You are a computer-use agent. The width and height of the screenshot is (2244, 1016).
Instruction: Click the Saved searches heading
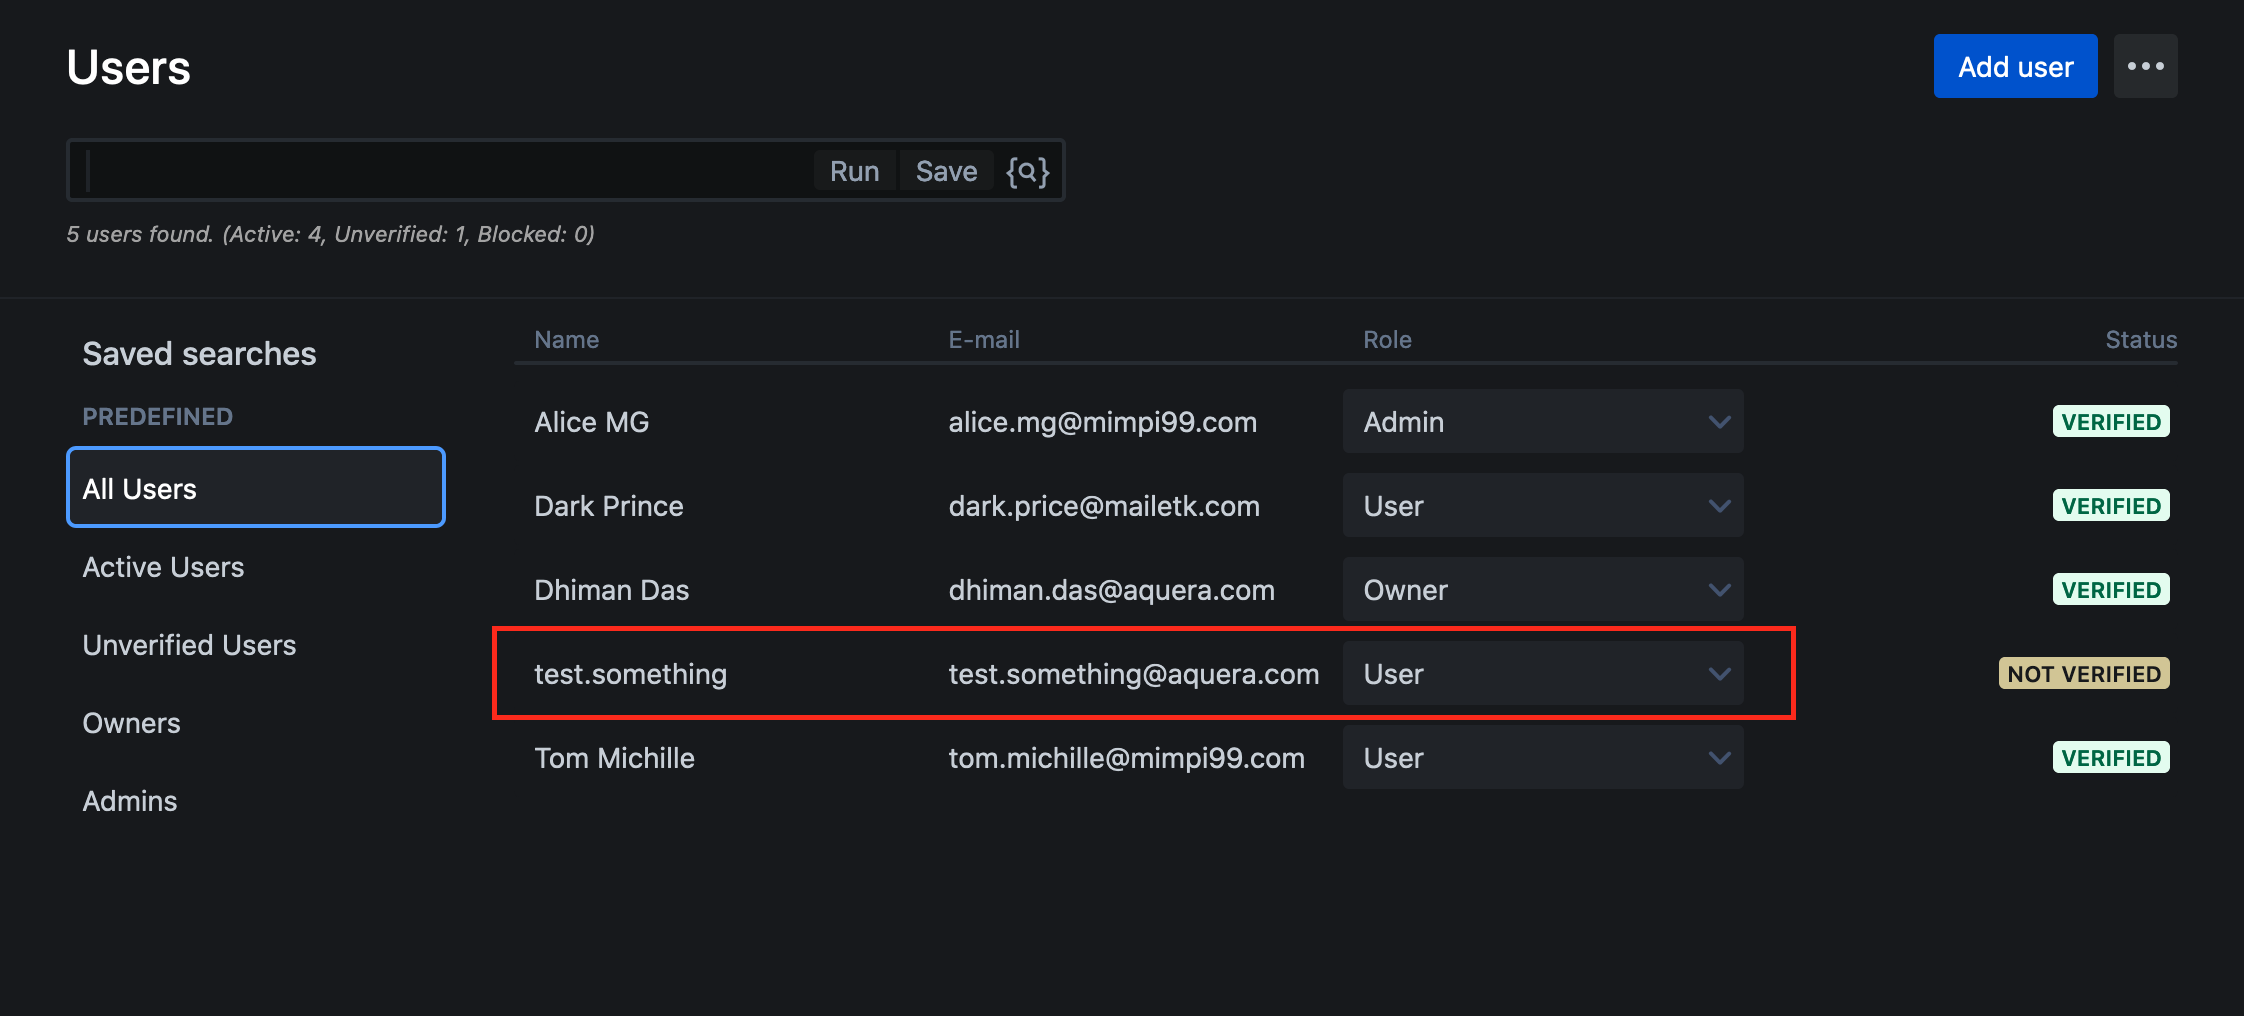click(199, 353)
